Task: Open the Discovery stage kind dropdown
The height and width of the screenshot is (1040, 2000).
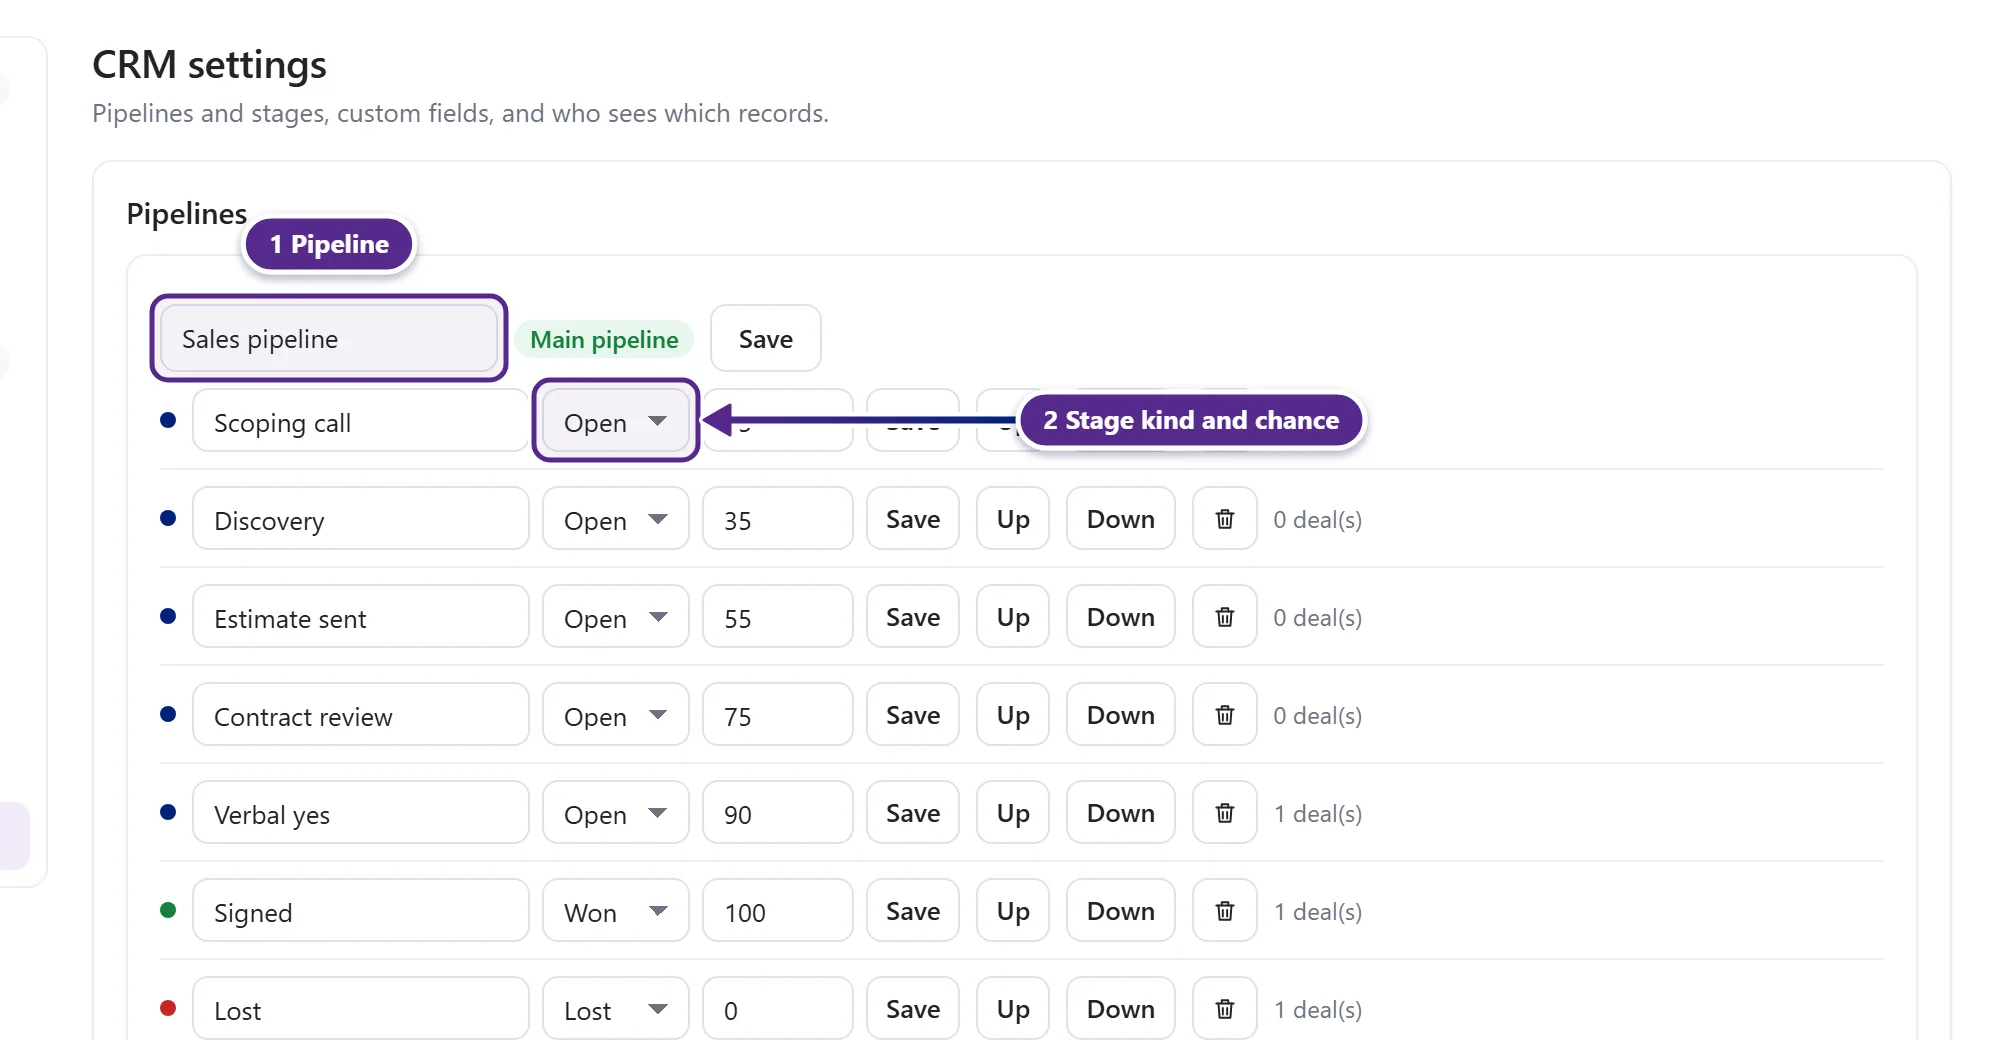Action: (x=615, y=519)
